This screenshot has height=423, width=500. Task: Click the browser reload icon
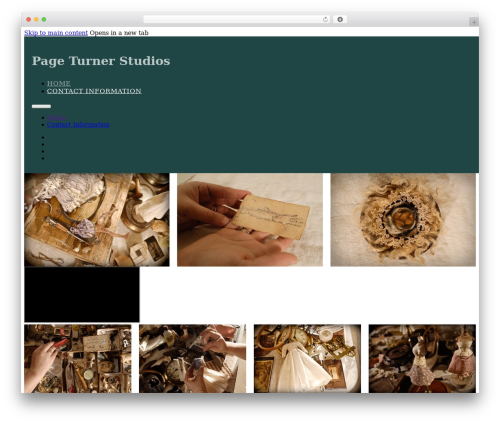325,20
